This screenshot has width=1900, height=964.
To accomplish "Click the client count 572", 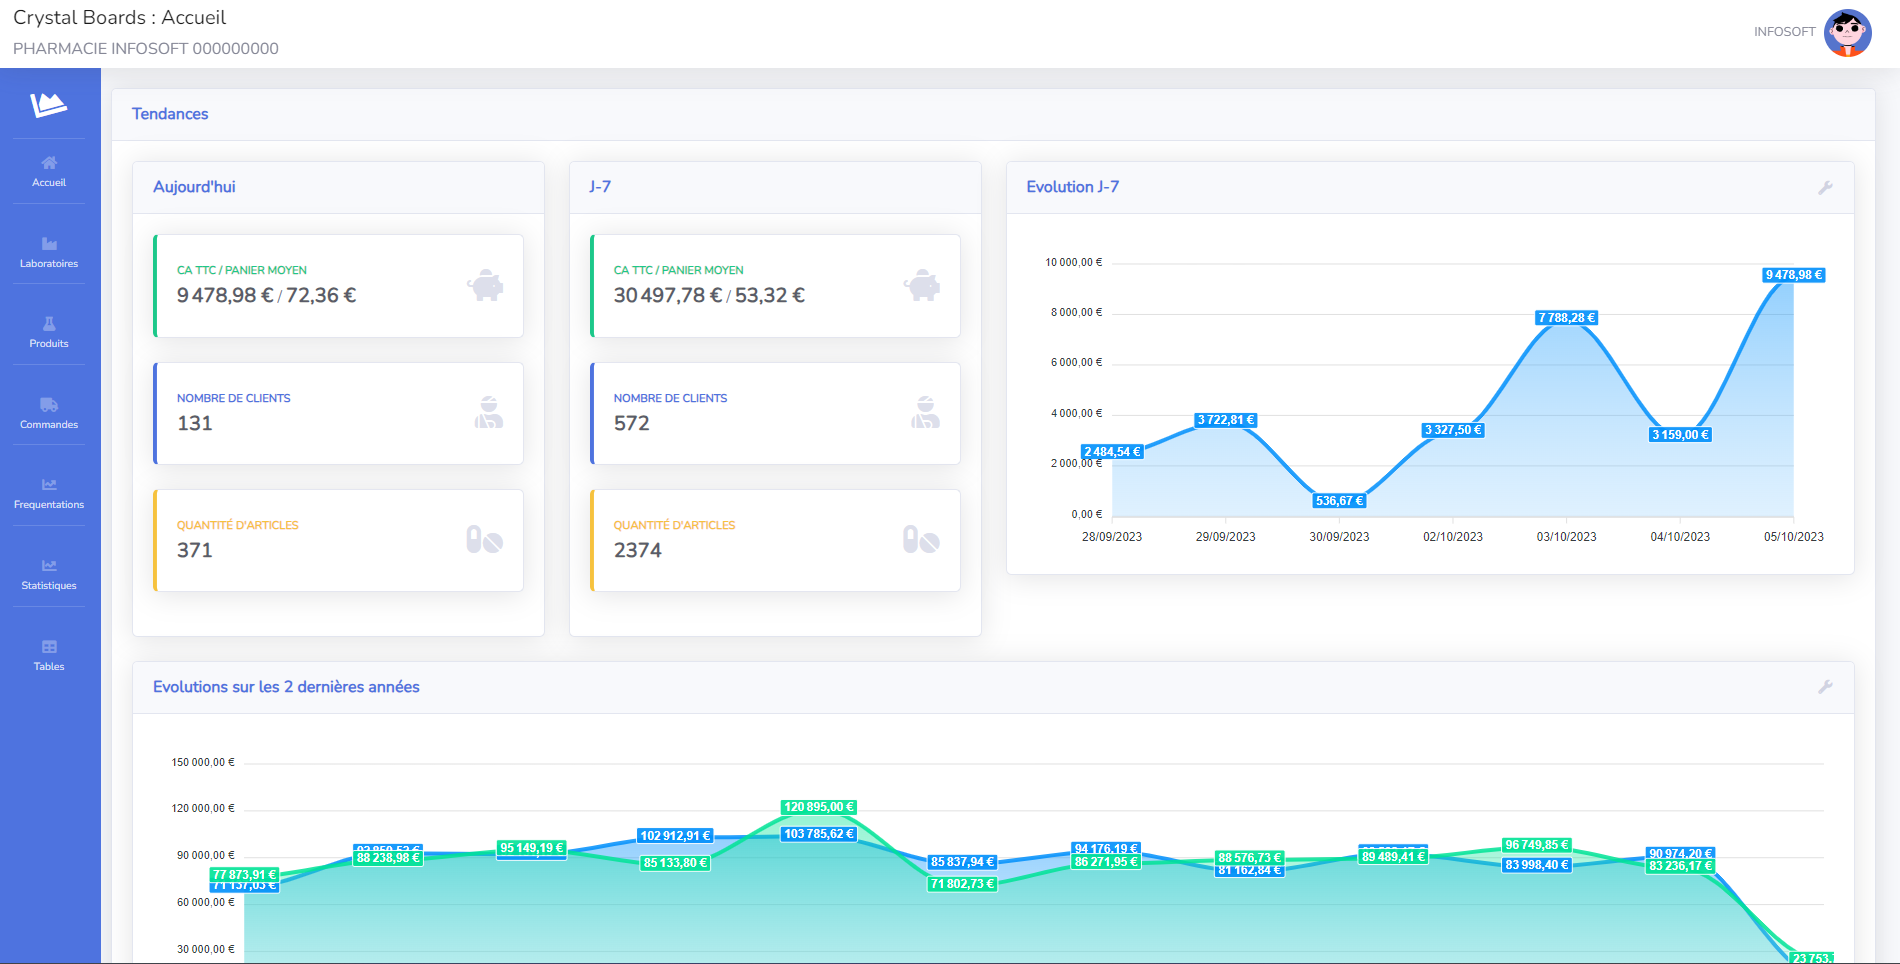I will (632, 423).
